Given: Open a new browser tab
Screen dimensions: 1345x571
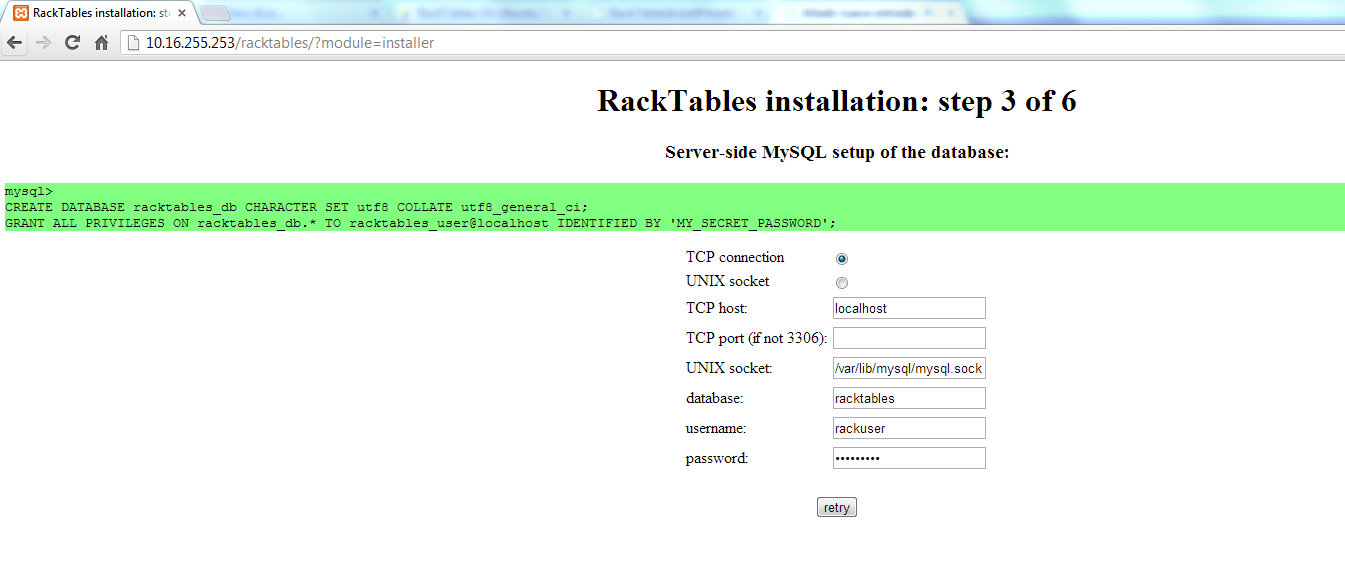Looking at the screenshot, I should 215,13.
